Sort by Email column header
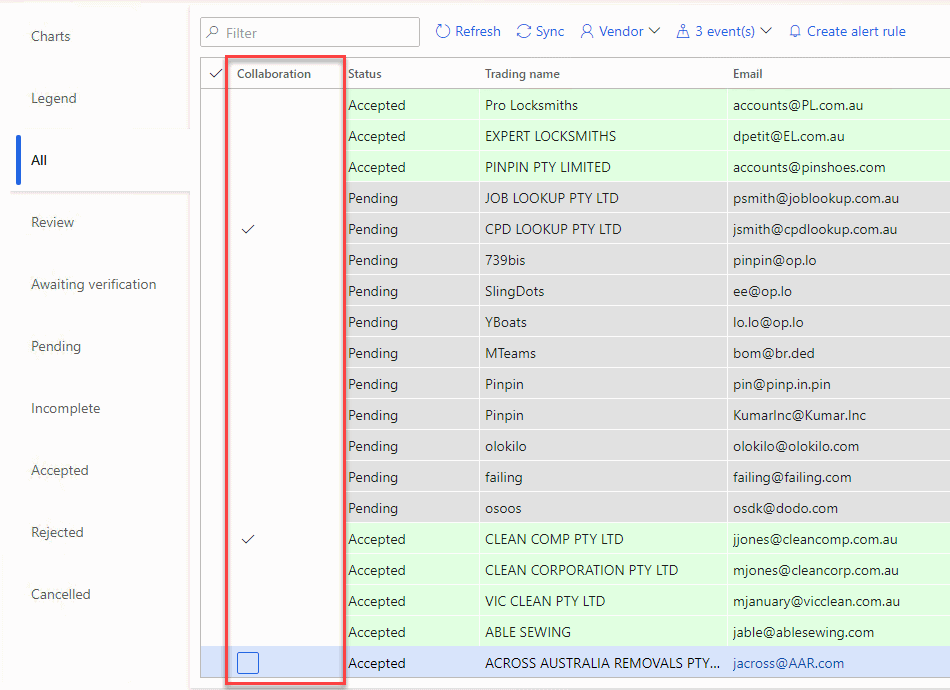950x690 pixels. click(x=748, y=74)
